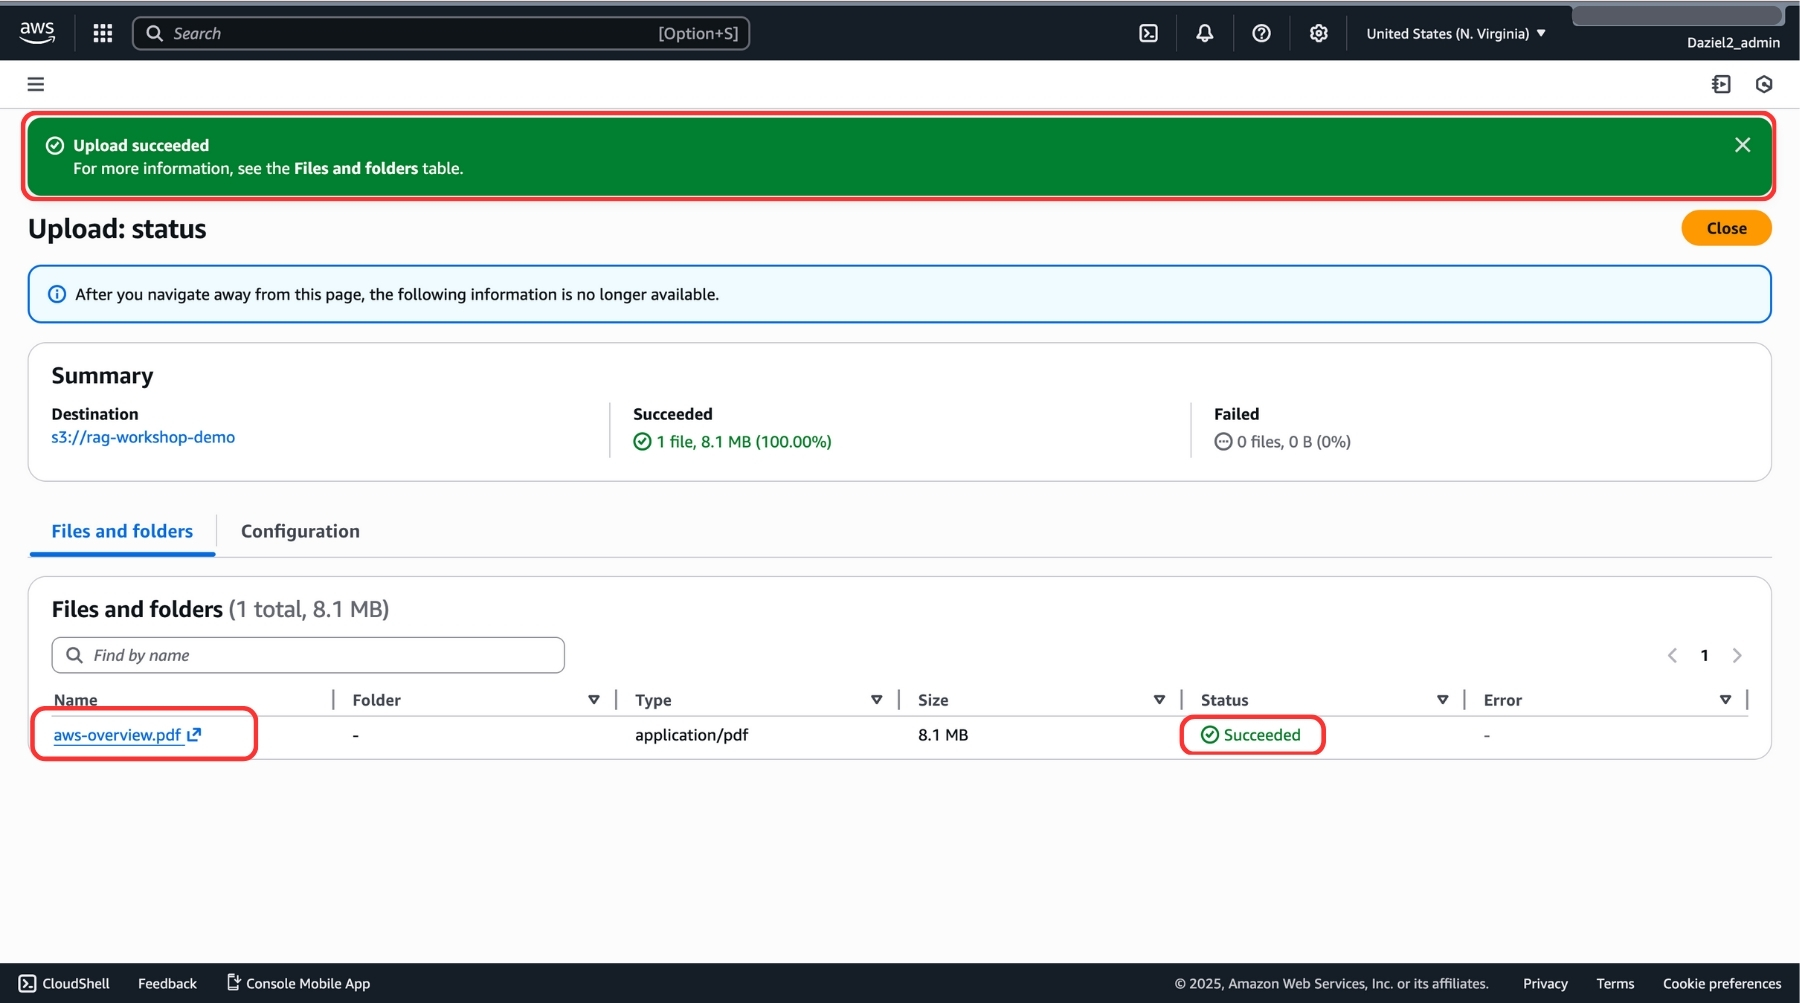1800x1003 pixels.
Task: Sort by the Folder column arrow
Action: (593, 700)
